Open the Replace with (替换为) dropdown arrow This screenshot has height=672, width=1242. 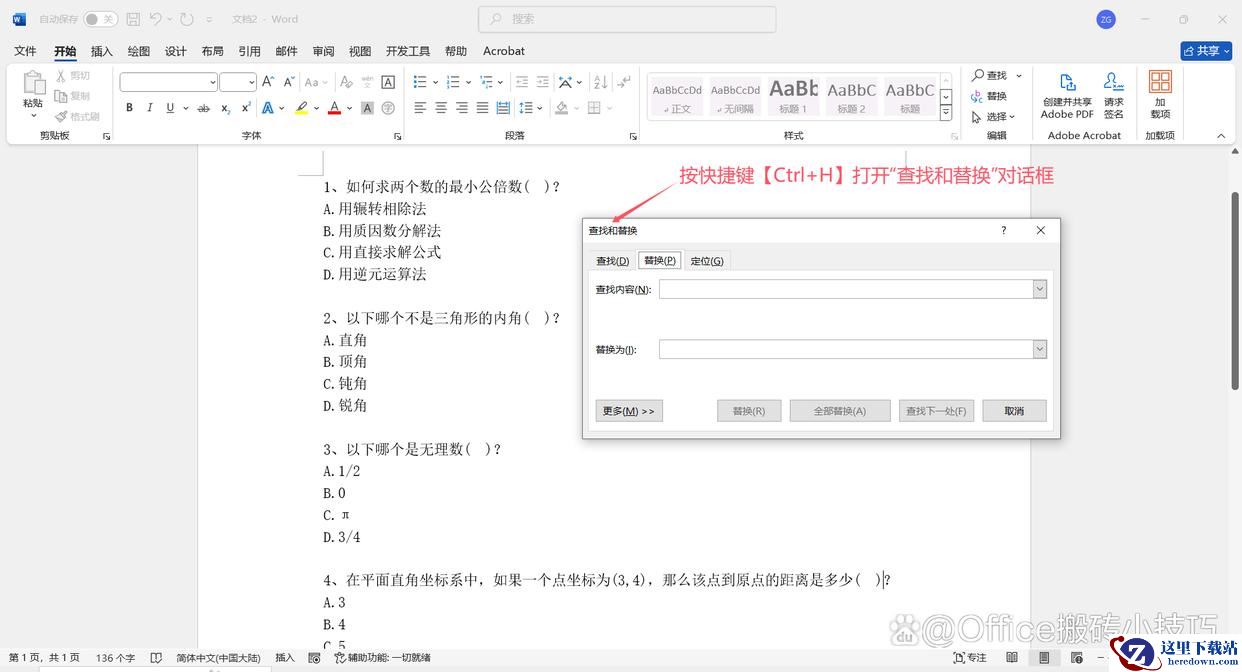coord(1040,349)
